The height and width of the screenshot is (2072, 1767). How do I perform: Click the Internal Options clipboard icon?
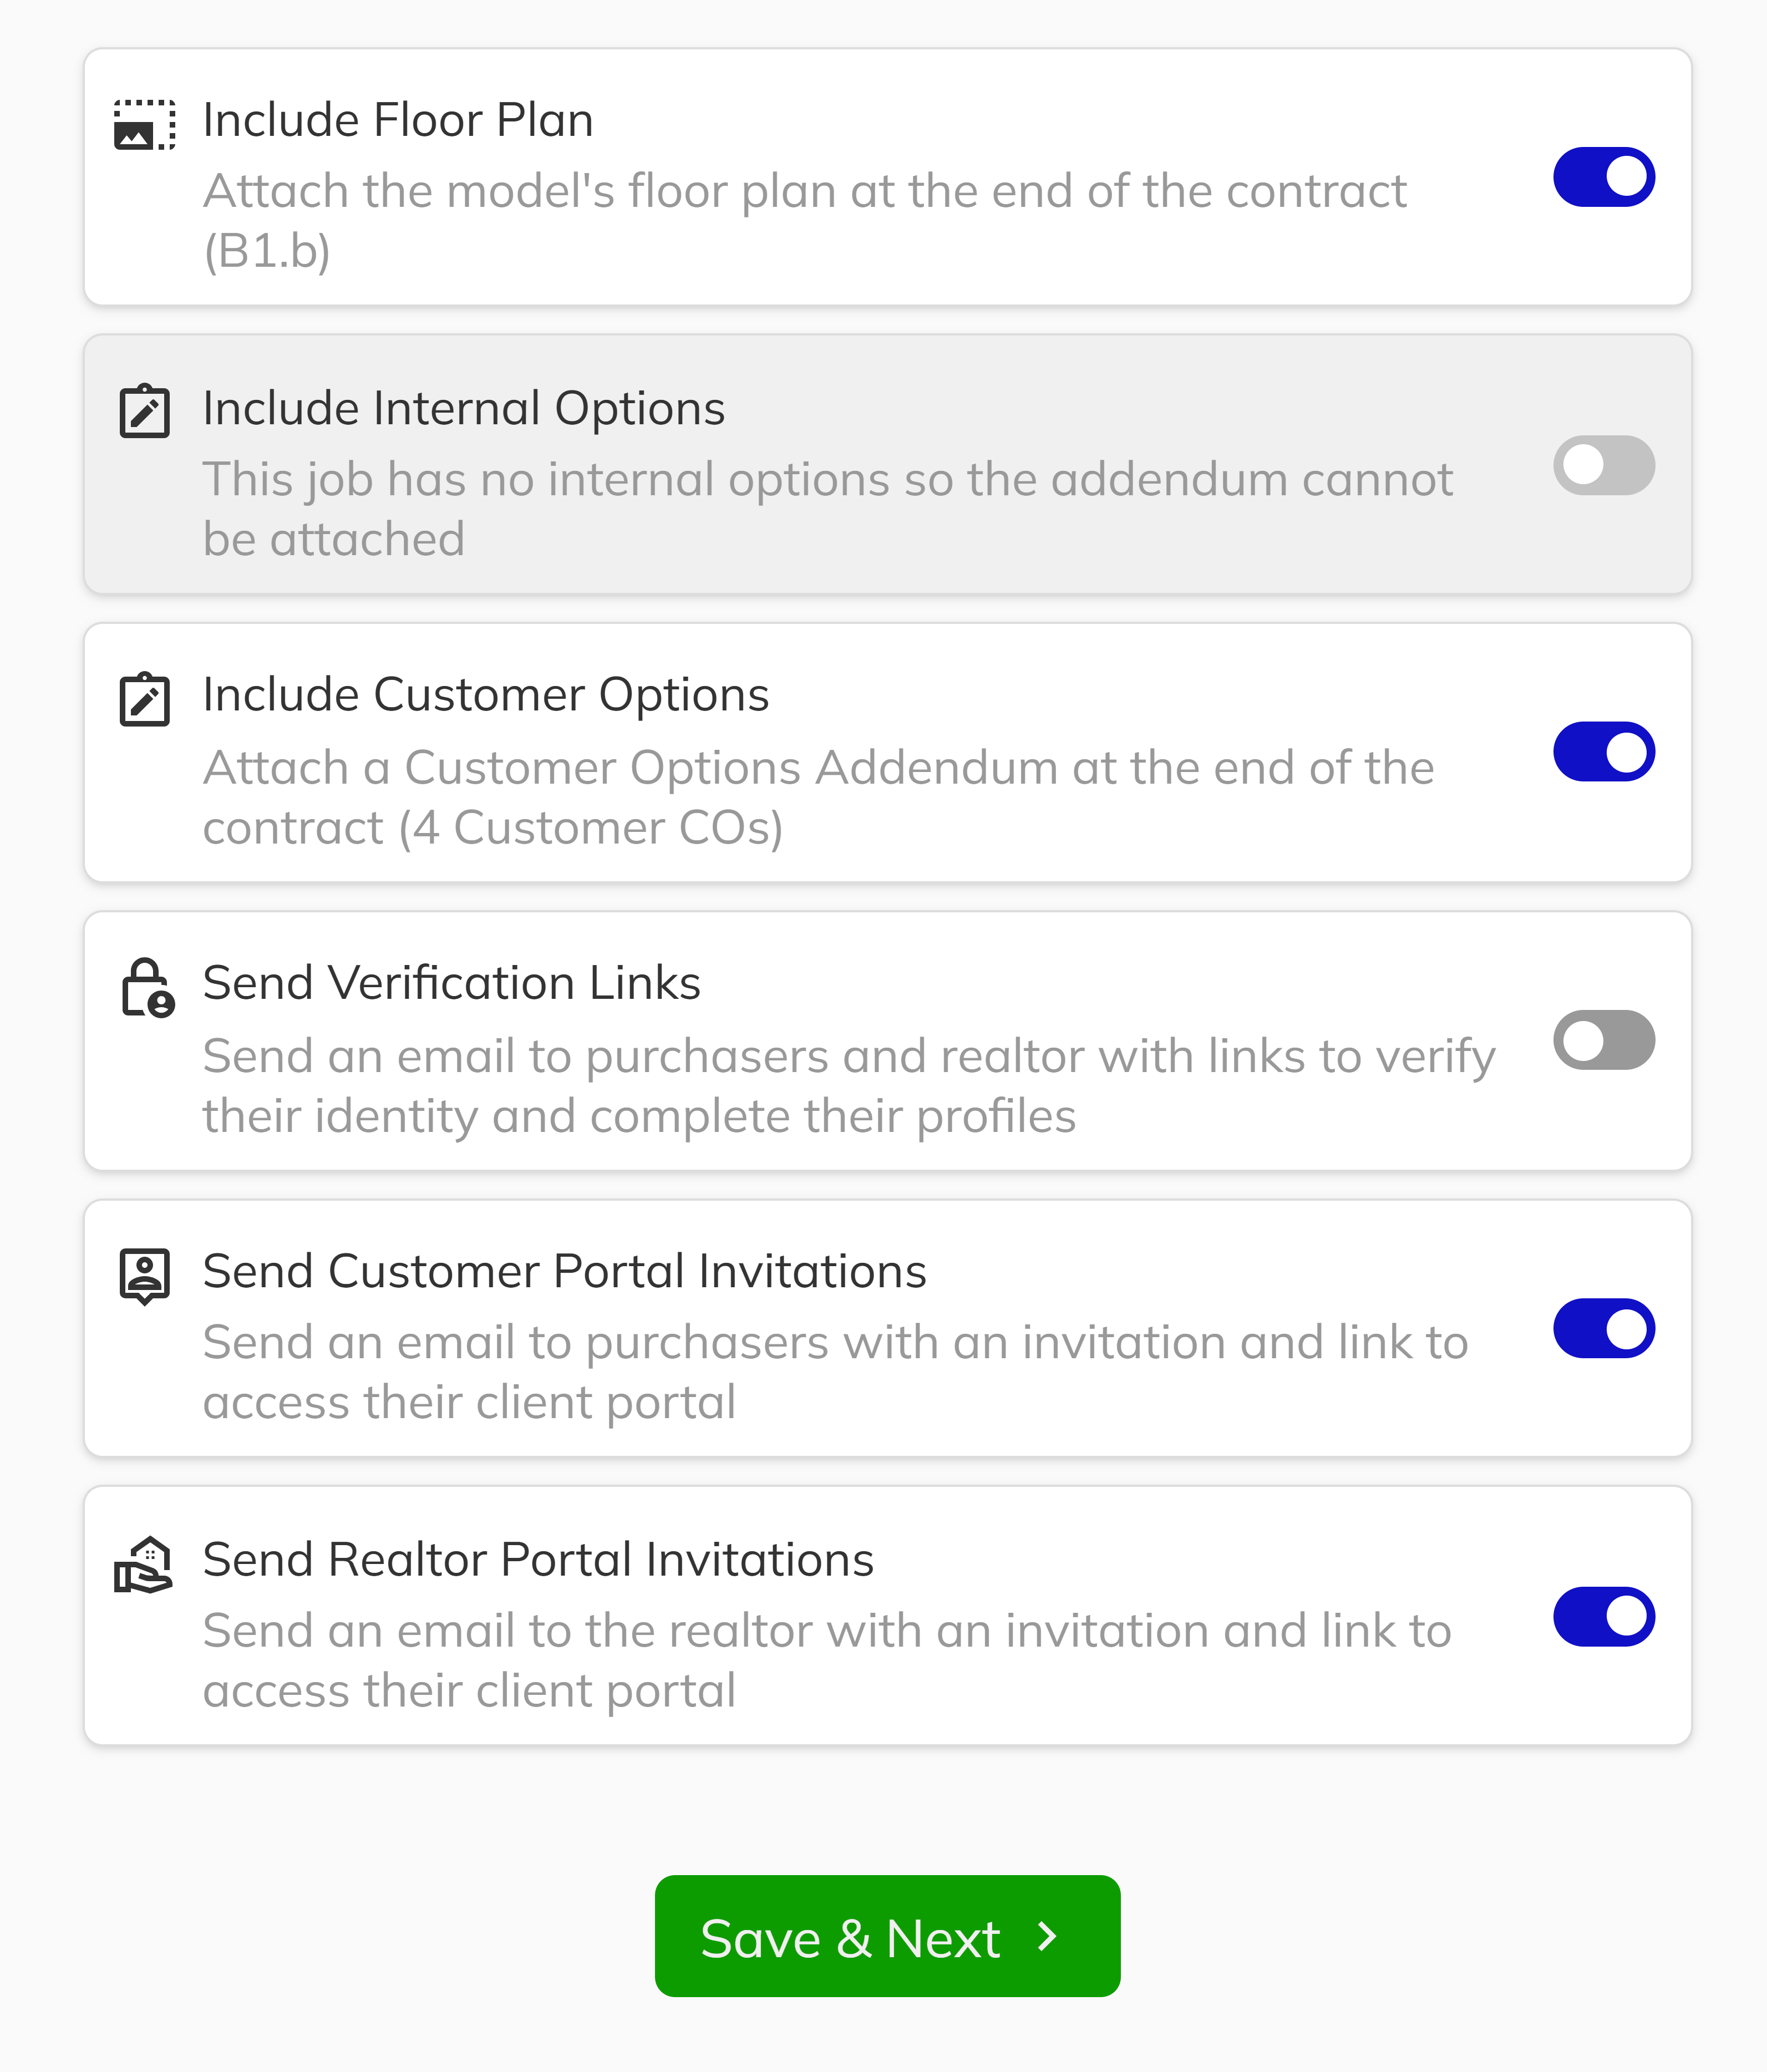point(145,411)
